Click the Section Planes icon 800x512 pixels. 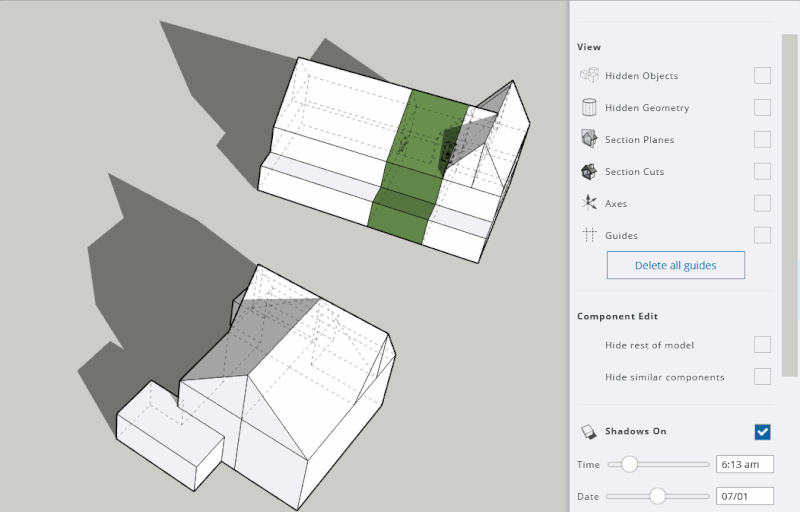pyautogui.click(x=589, y=139)
